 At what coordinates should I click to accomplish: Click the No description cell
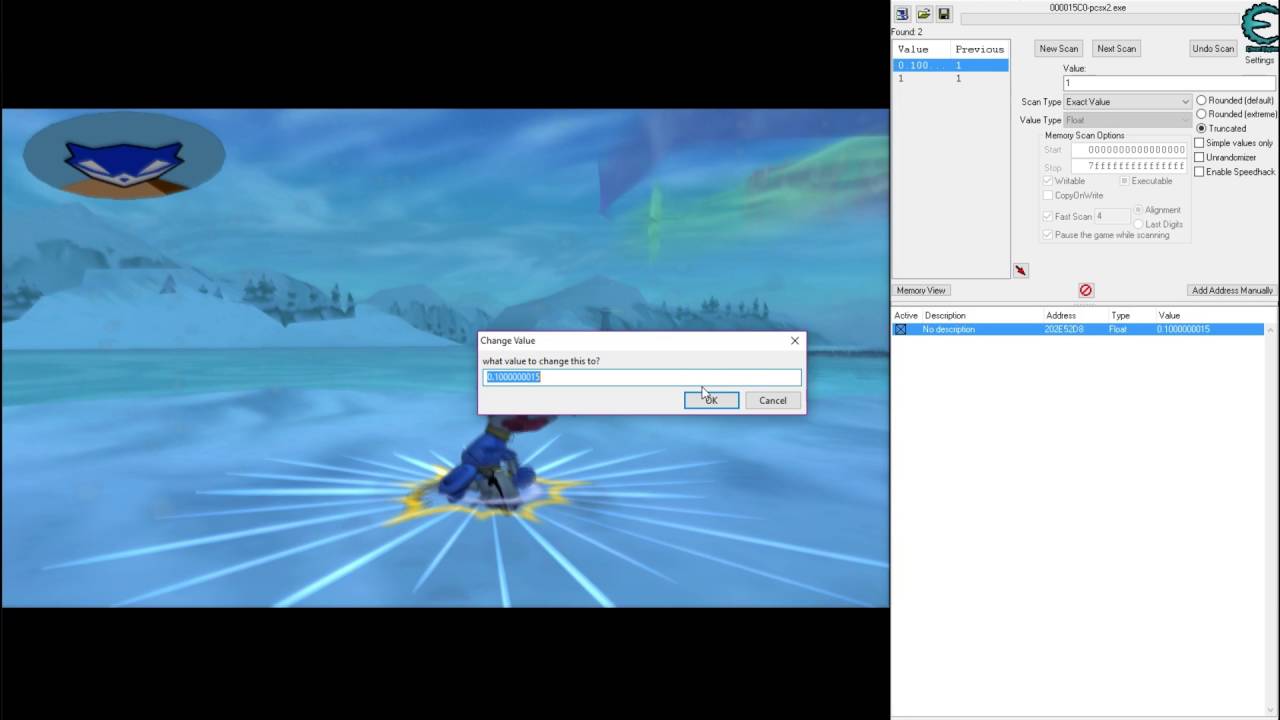point(948,329)
